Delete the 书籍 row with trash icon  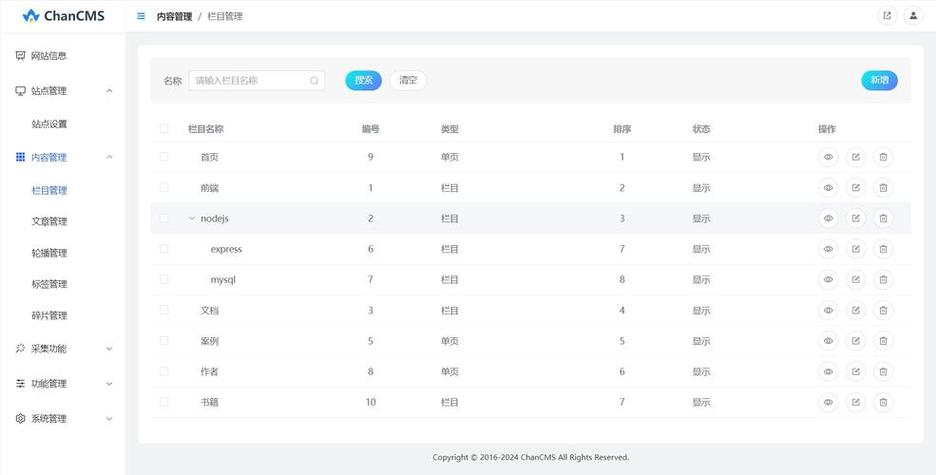click(x=883, y=402)
